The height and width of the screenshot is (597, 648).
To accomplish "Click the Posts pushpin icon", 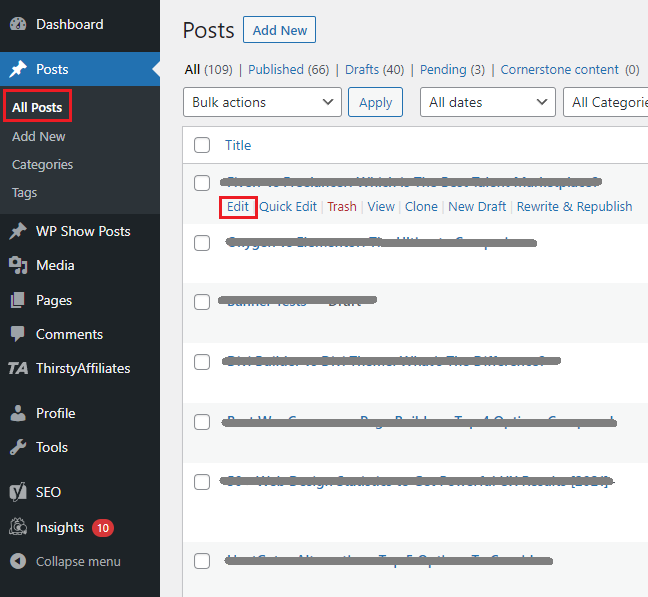I will 18,69.
